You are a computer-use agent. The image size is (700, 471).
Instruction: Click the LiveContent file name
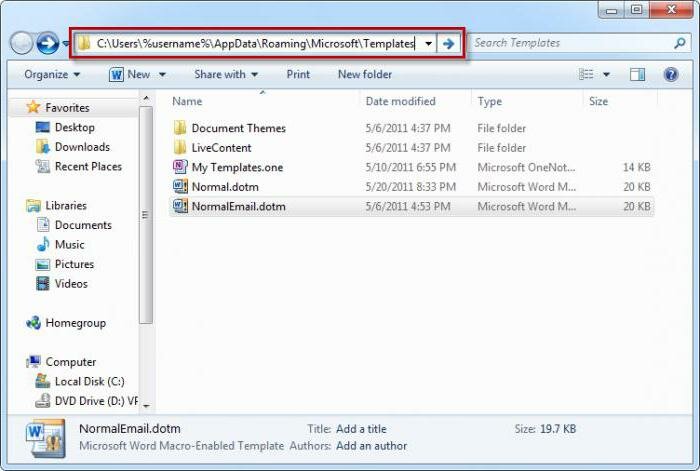(x=221, y=148)
